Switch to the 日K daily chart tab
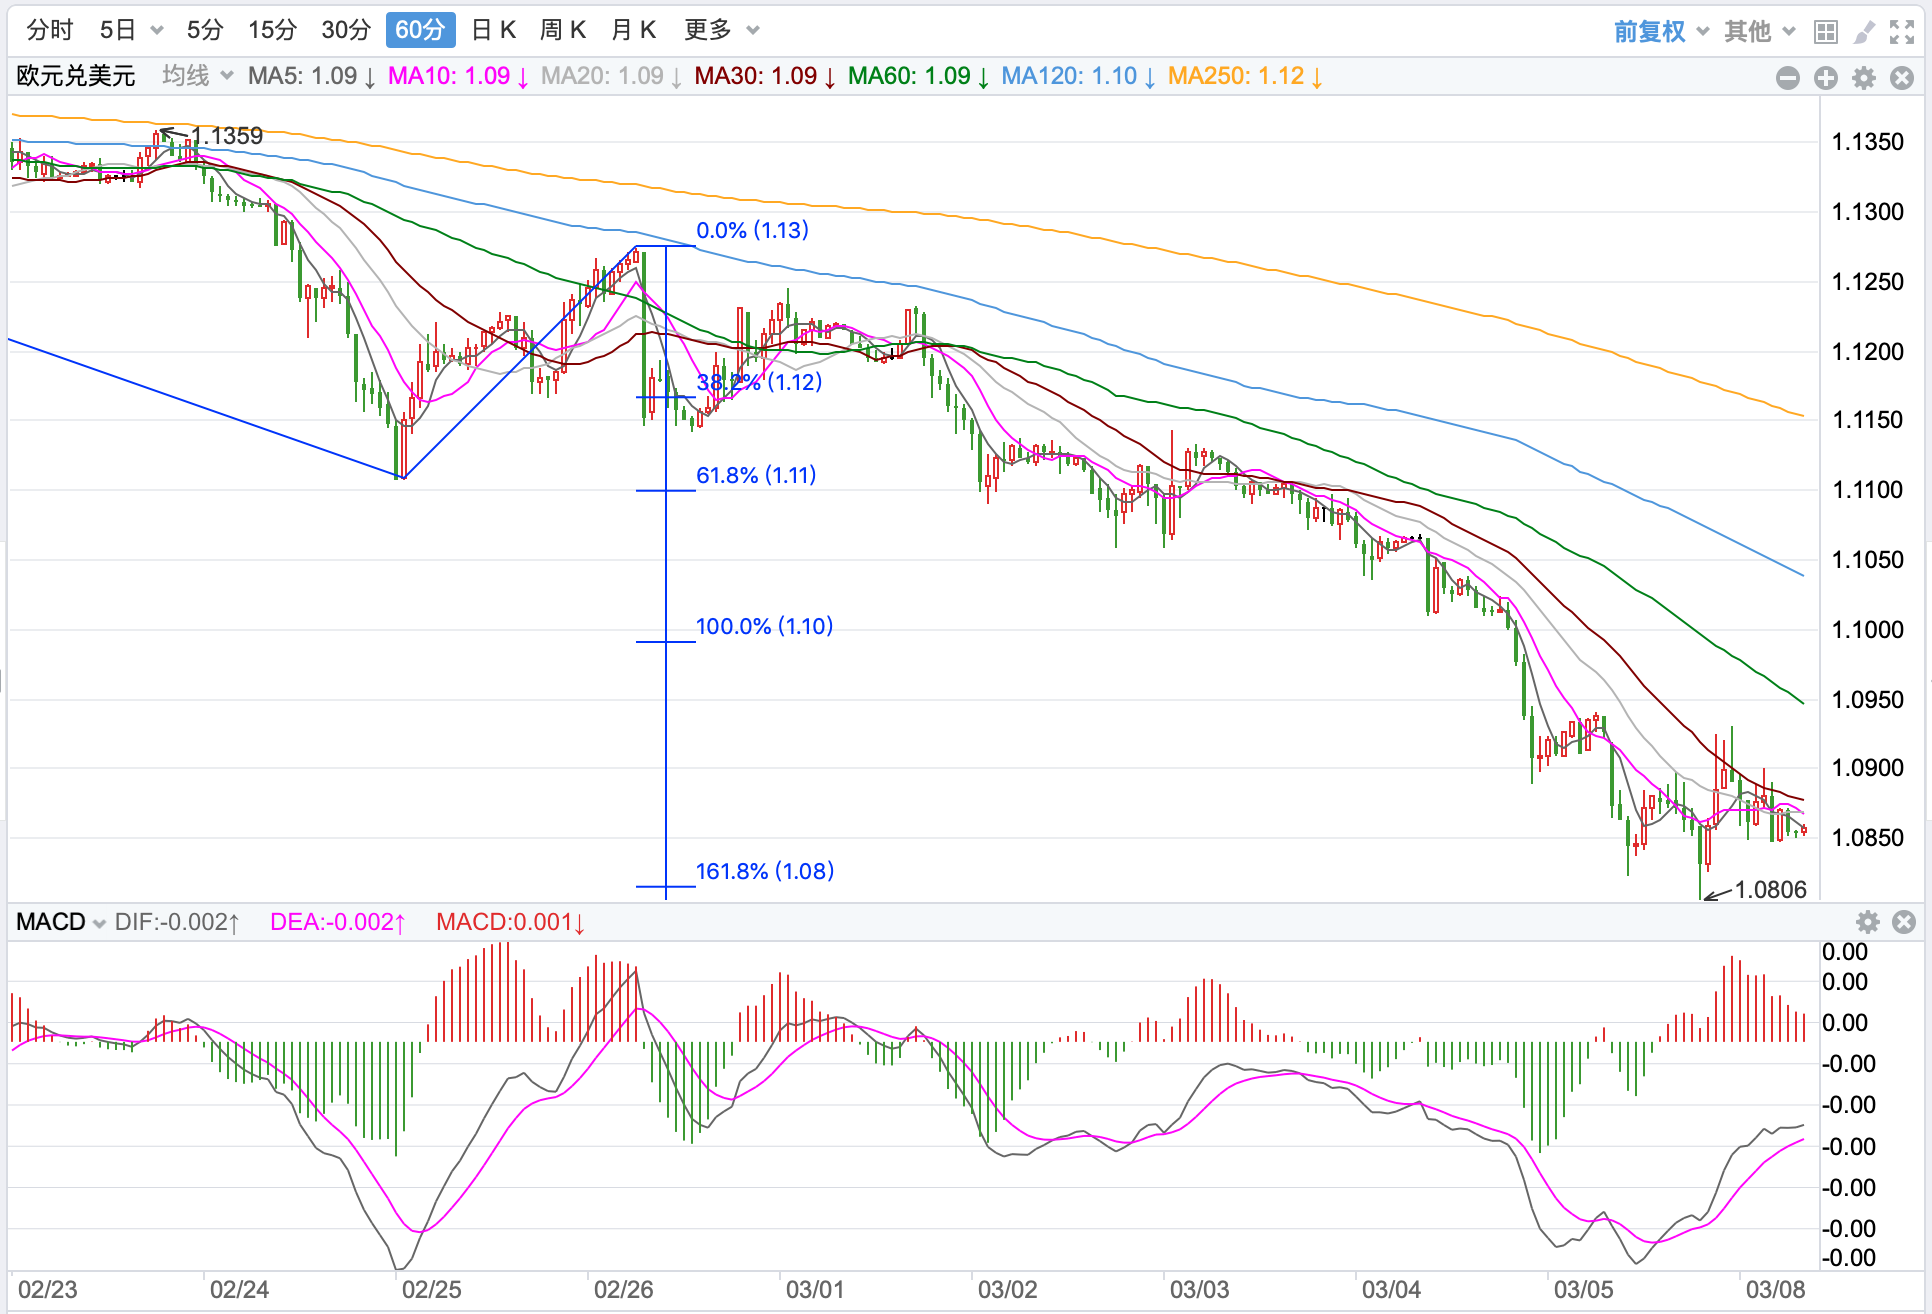The image size is (1932, 1314). click(493, 30)
